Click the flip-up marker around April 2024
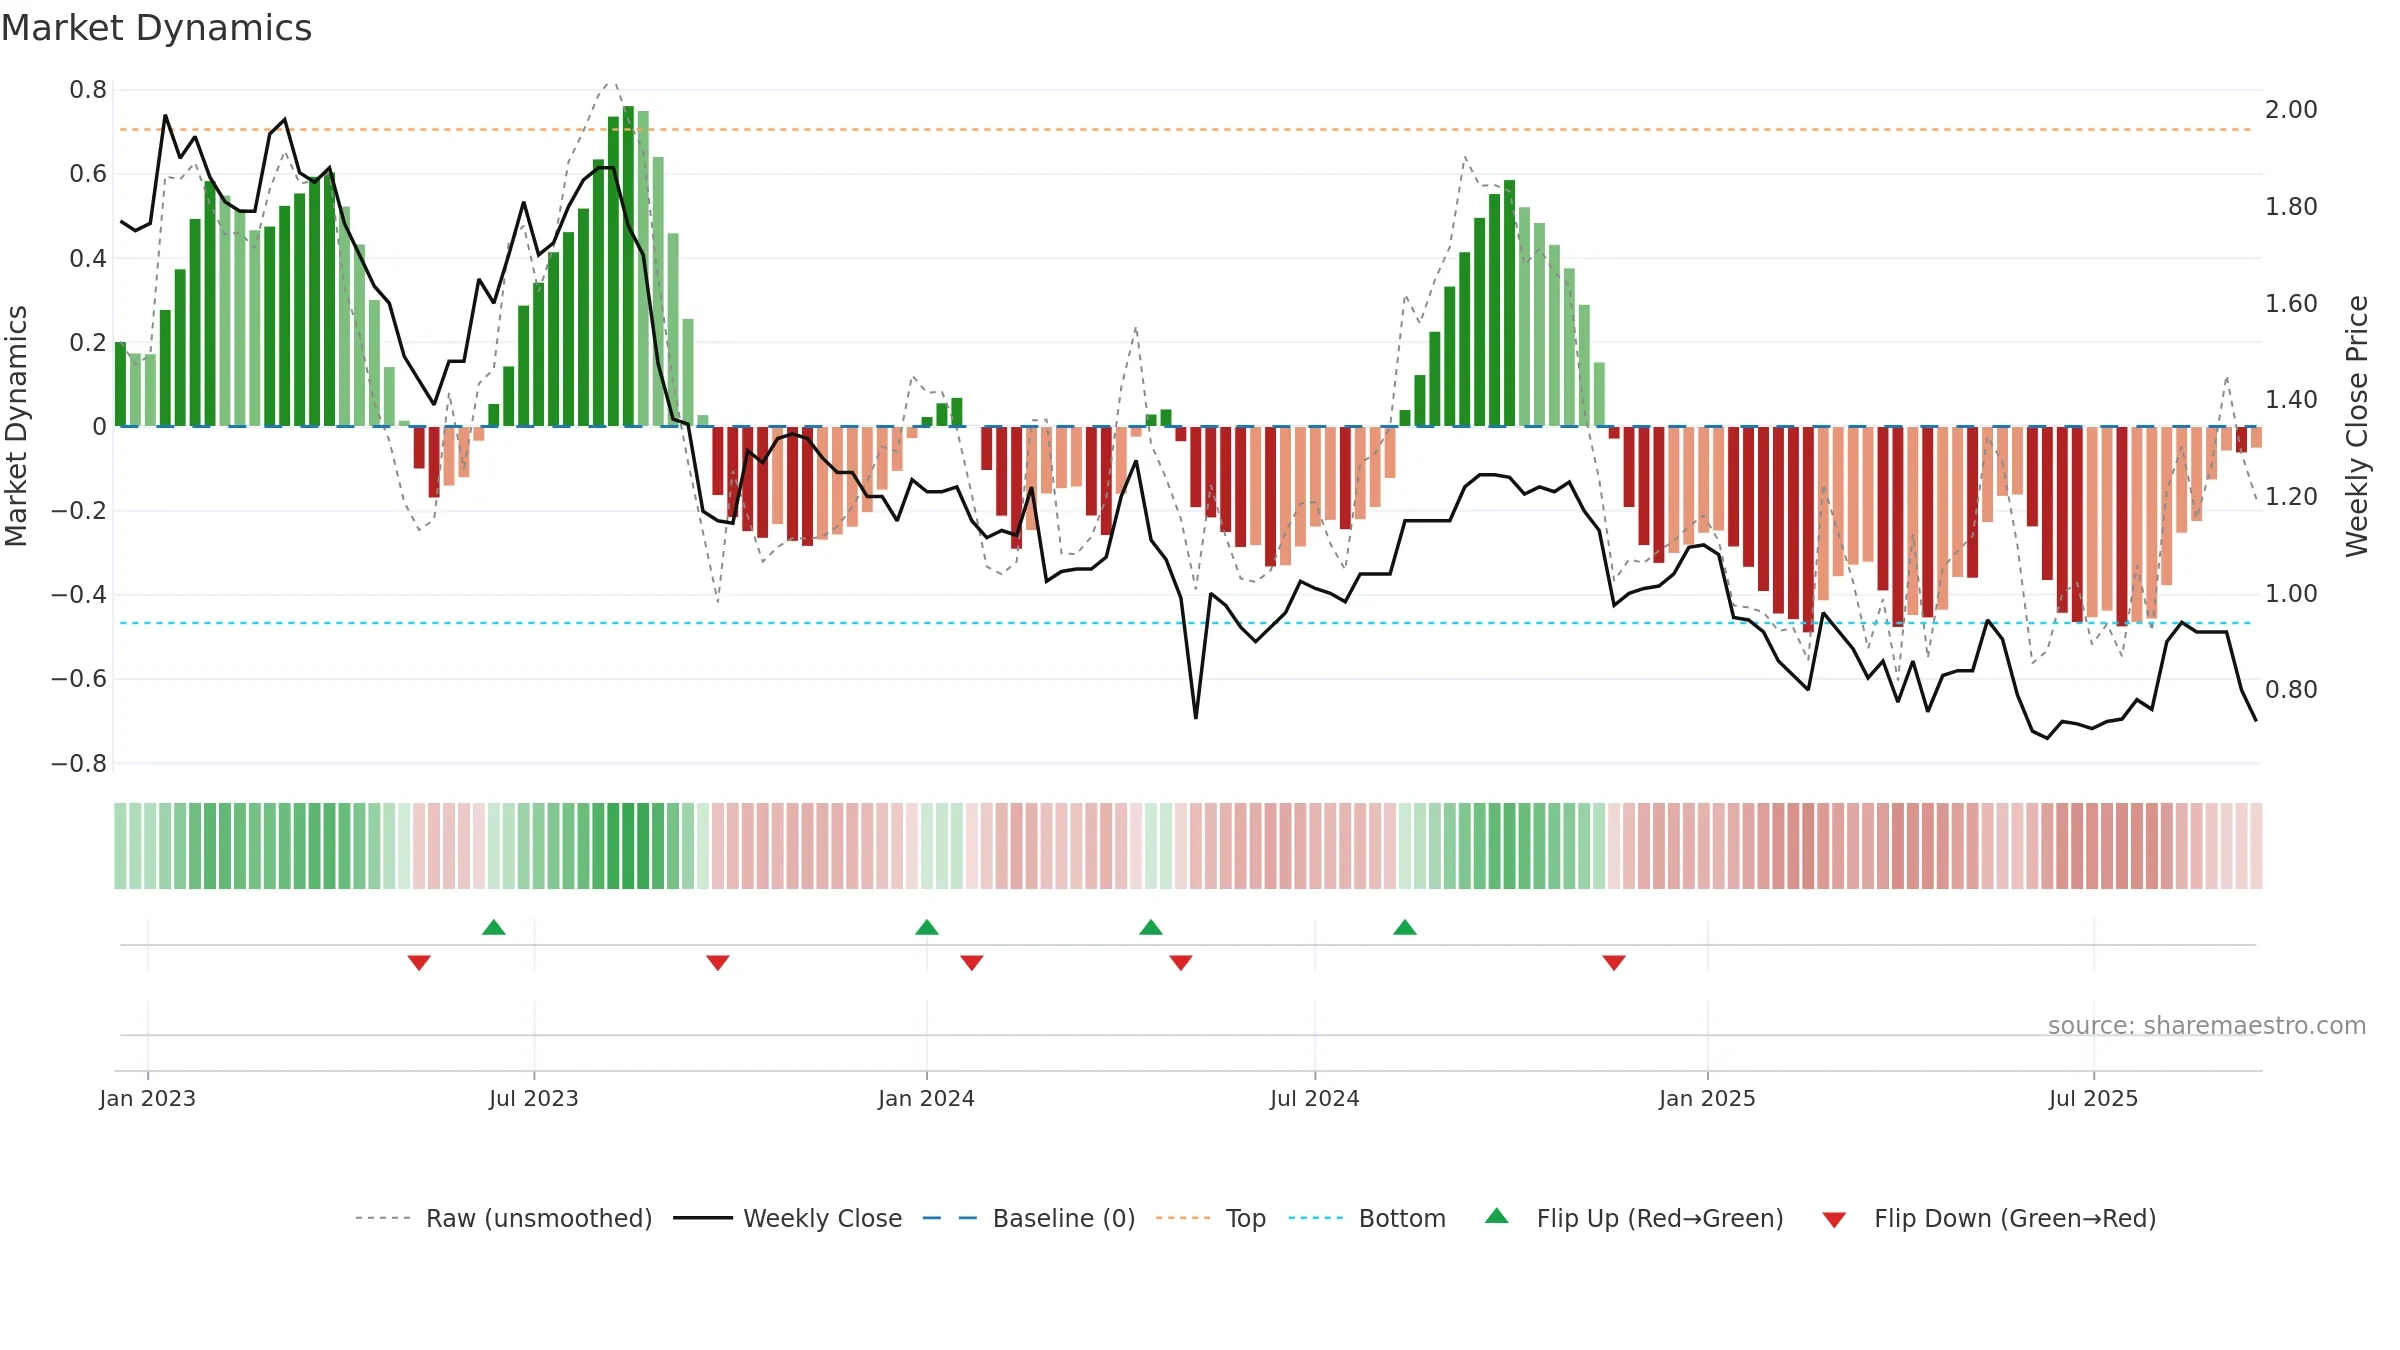The image size is (2400, 1350). (1151, 927)
